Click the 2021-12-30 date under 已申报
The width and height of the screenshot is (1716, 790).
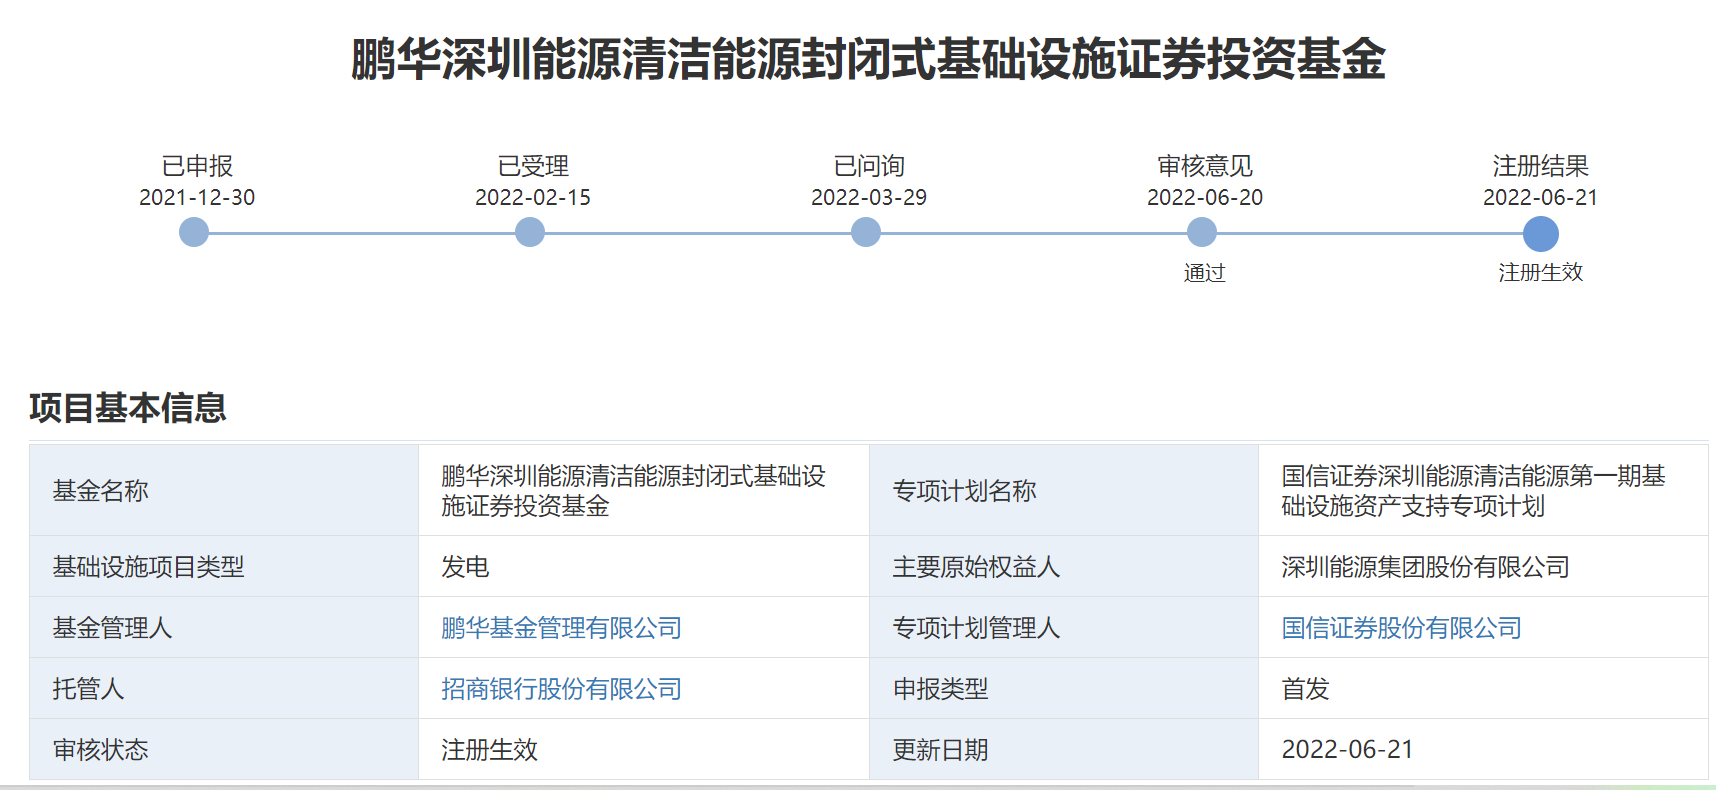197,197
